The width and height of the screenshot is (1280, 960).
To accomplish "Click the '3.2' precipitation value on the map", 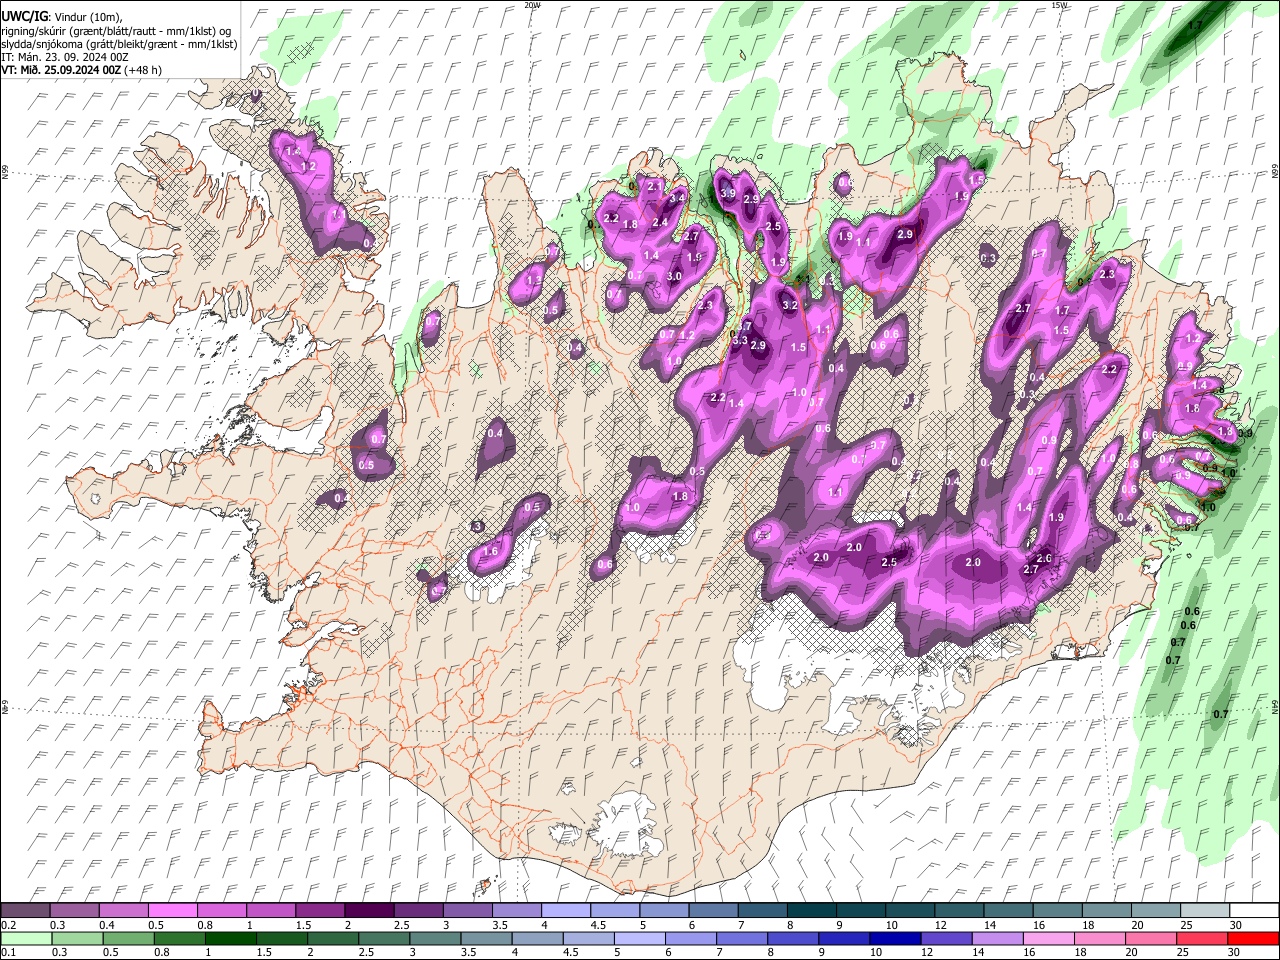I will [789, 305].
